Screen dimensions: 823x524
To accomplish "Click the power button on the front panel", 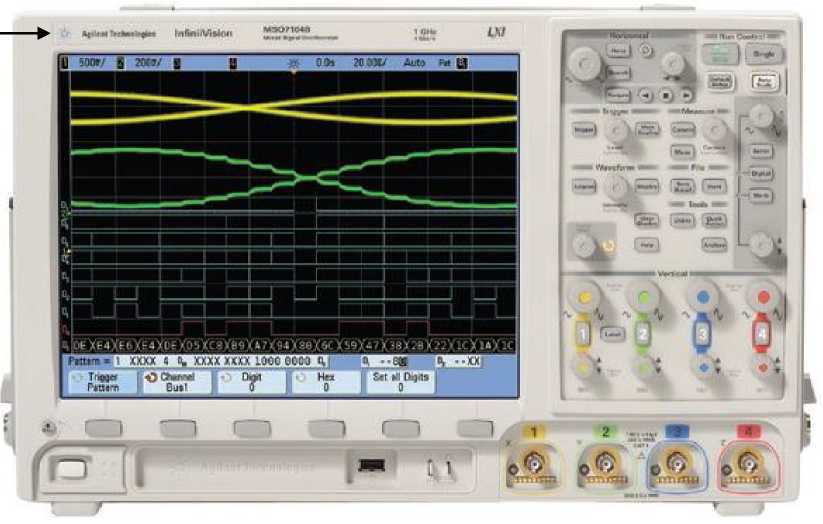I will tap(69, 468).
